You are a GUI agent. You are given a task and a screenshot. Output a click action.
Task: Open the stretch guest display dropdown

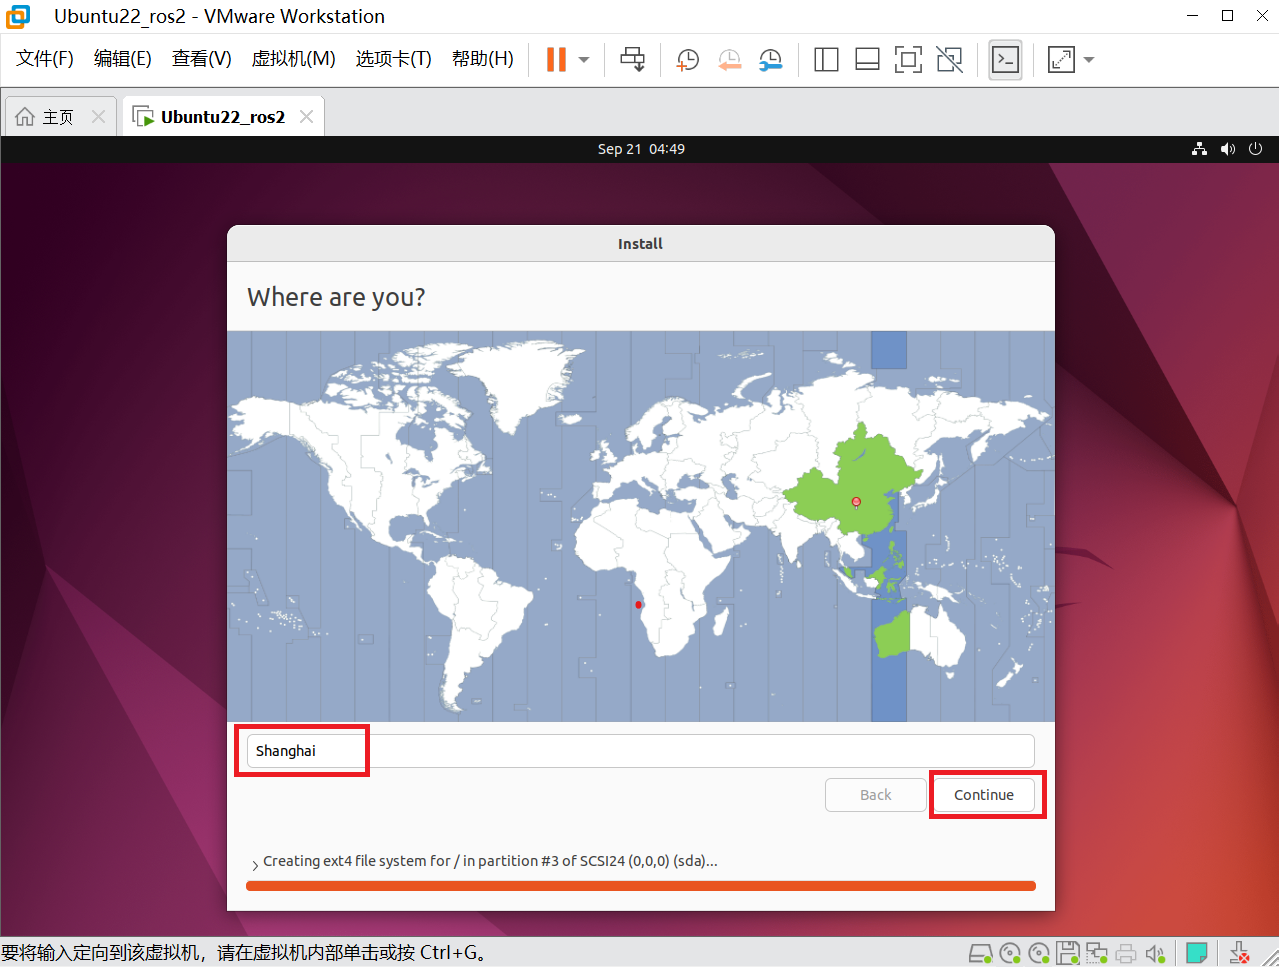click(x=1088, y=60)
